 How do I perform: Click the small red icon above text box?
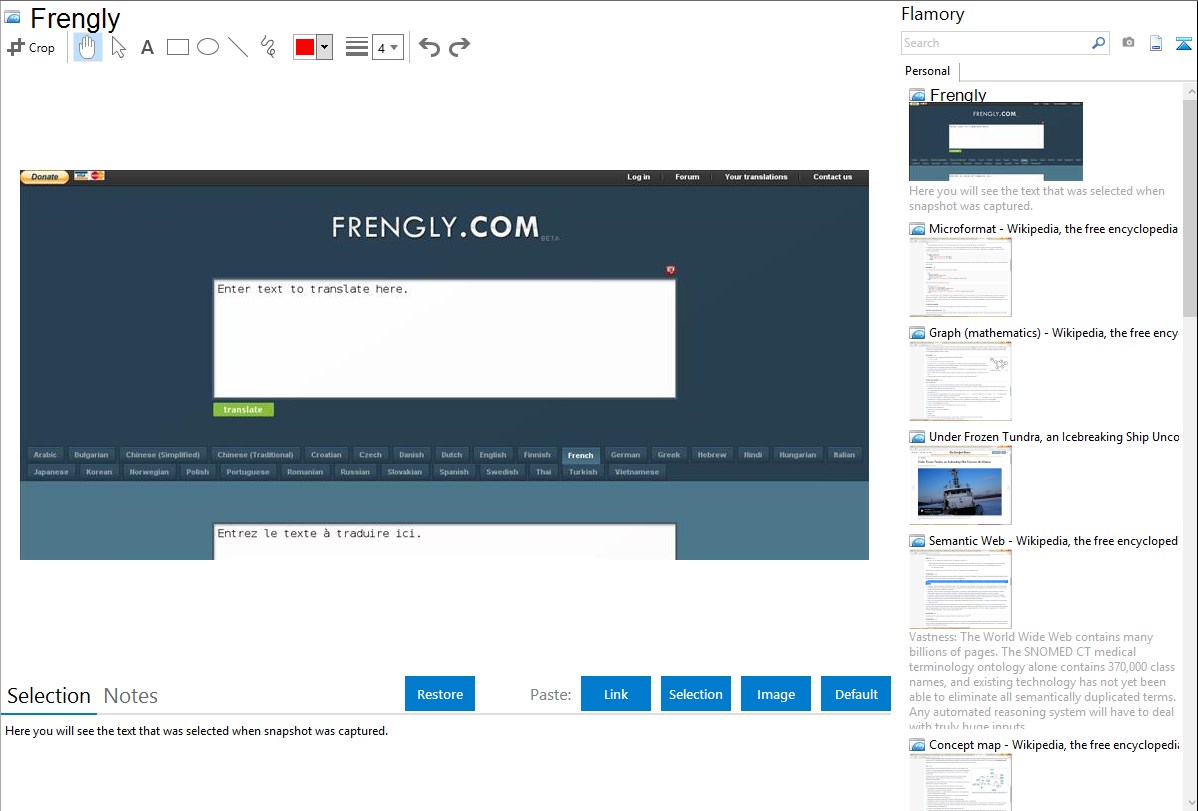tap(670, 270)
